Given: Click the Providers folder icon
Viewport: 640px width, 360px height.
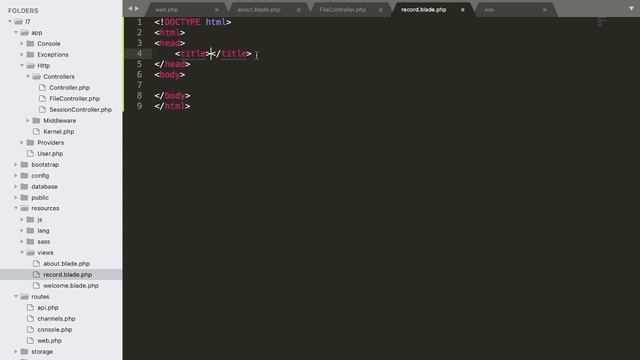Looking at the screenshot, I should tap(30, 142).
